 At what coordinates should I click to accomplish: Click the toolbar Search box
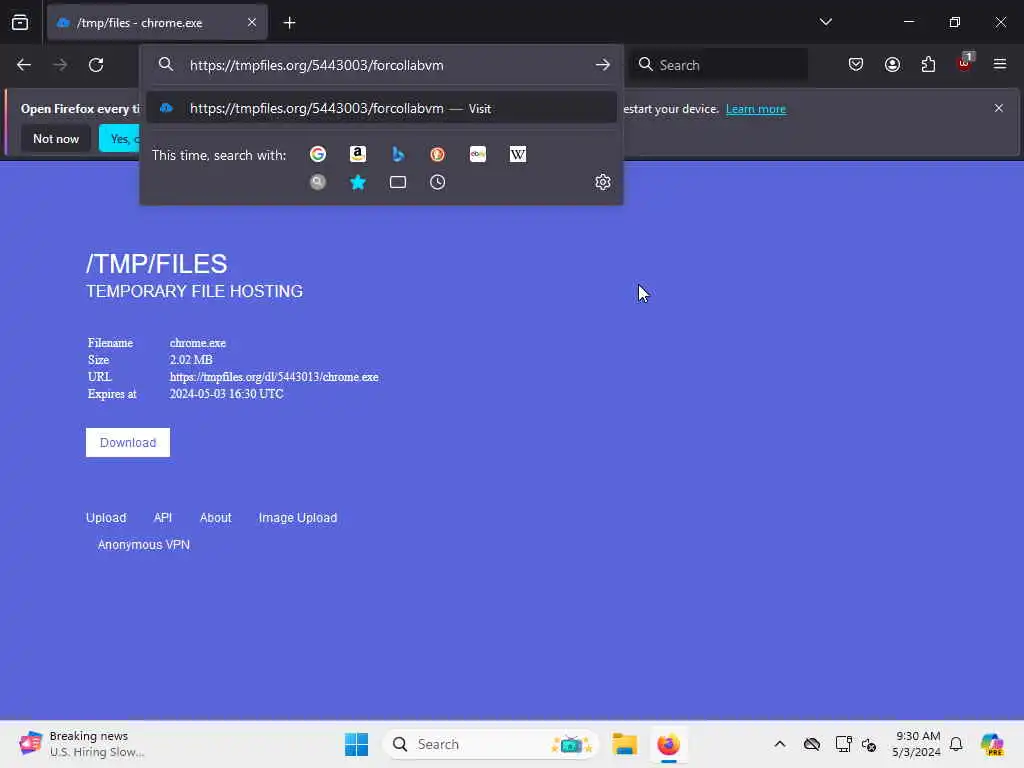click(720, 65)
